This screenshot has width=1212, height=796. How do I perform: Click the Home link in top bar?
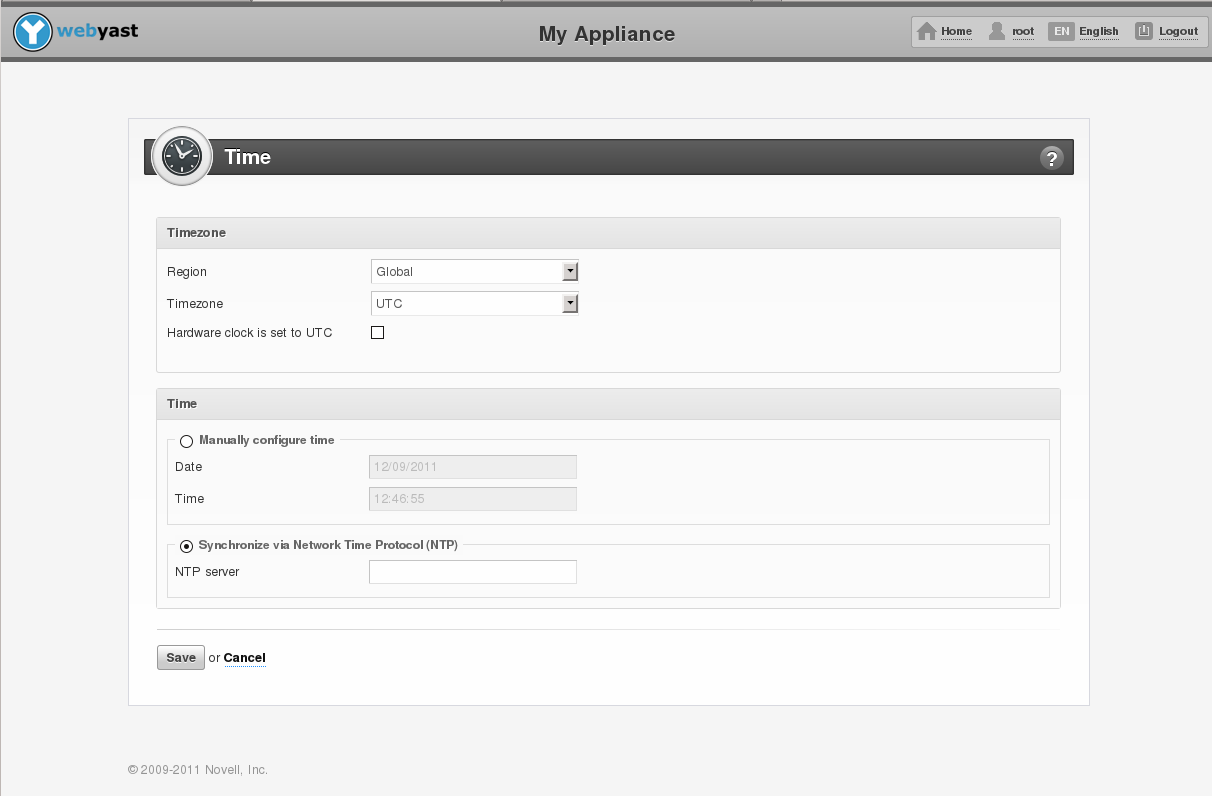(x=956, y=31)
